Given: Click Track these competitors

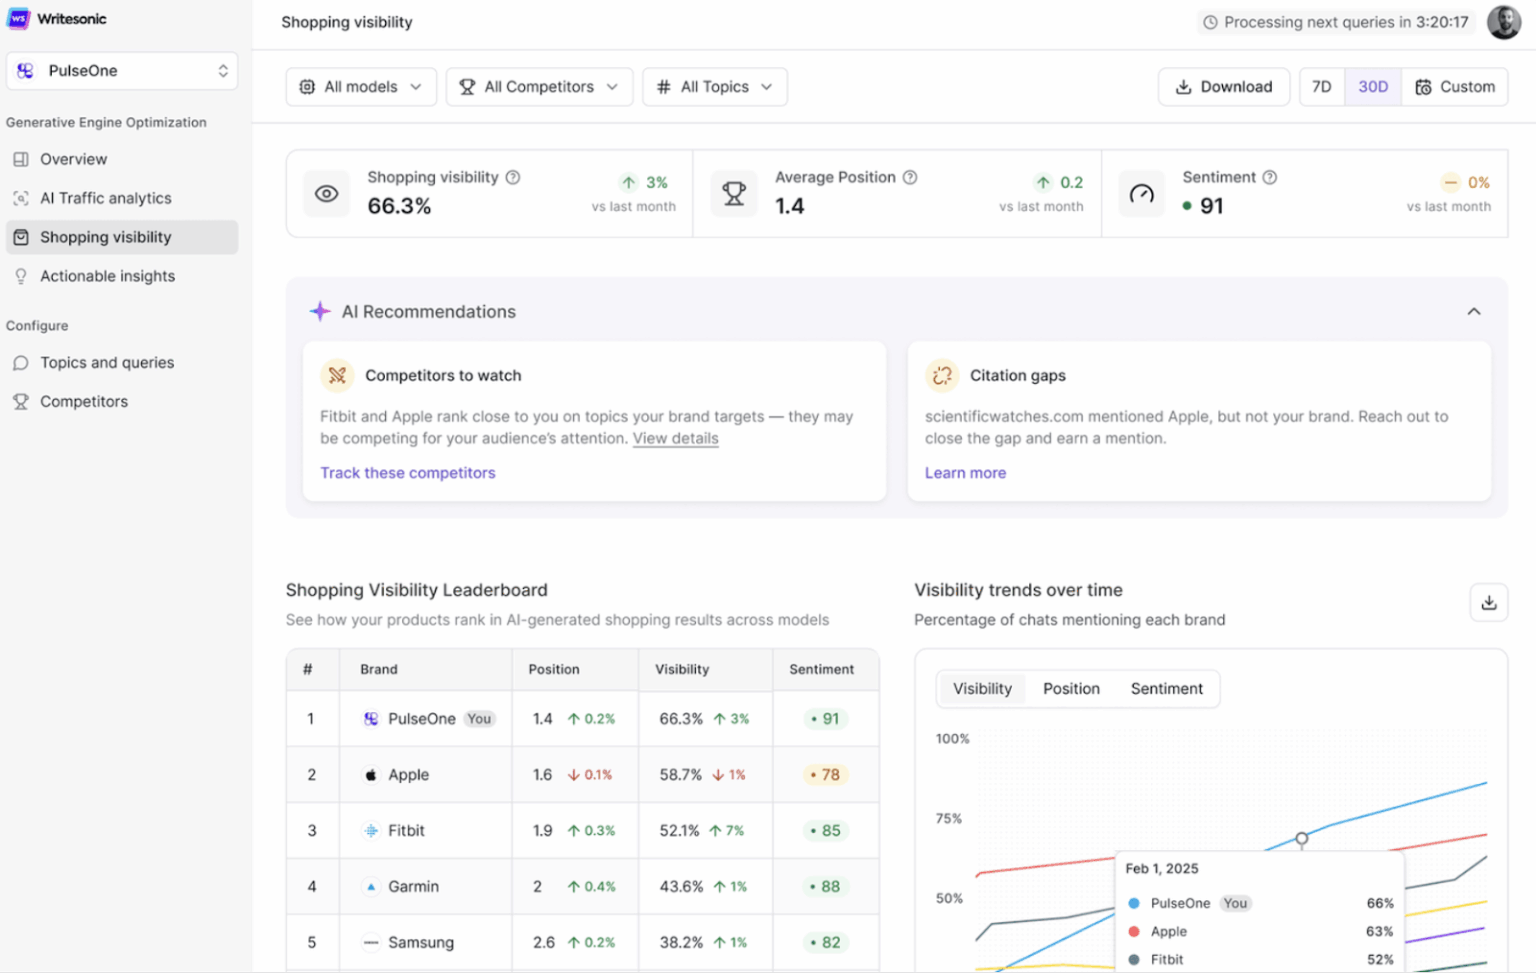Looking at the screenshot, I should (x=408, y=472).
